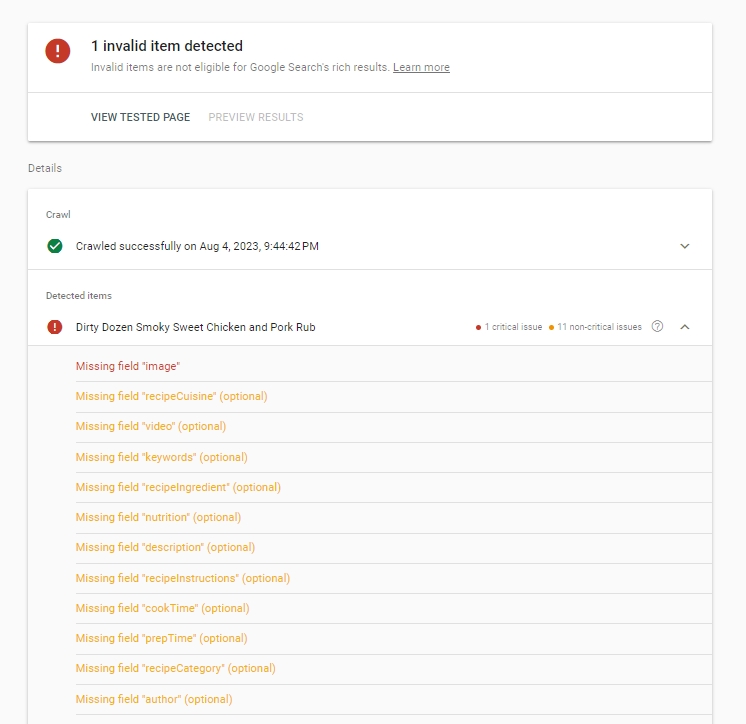Select Missing field "nutrition" row
Screen dimensions: 746x724
click(x=158, y=517)
